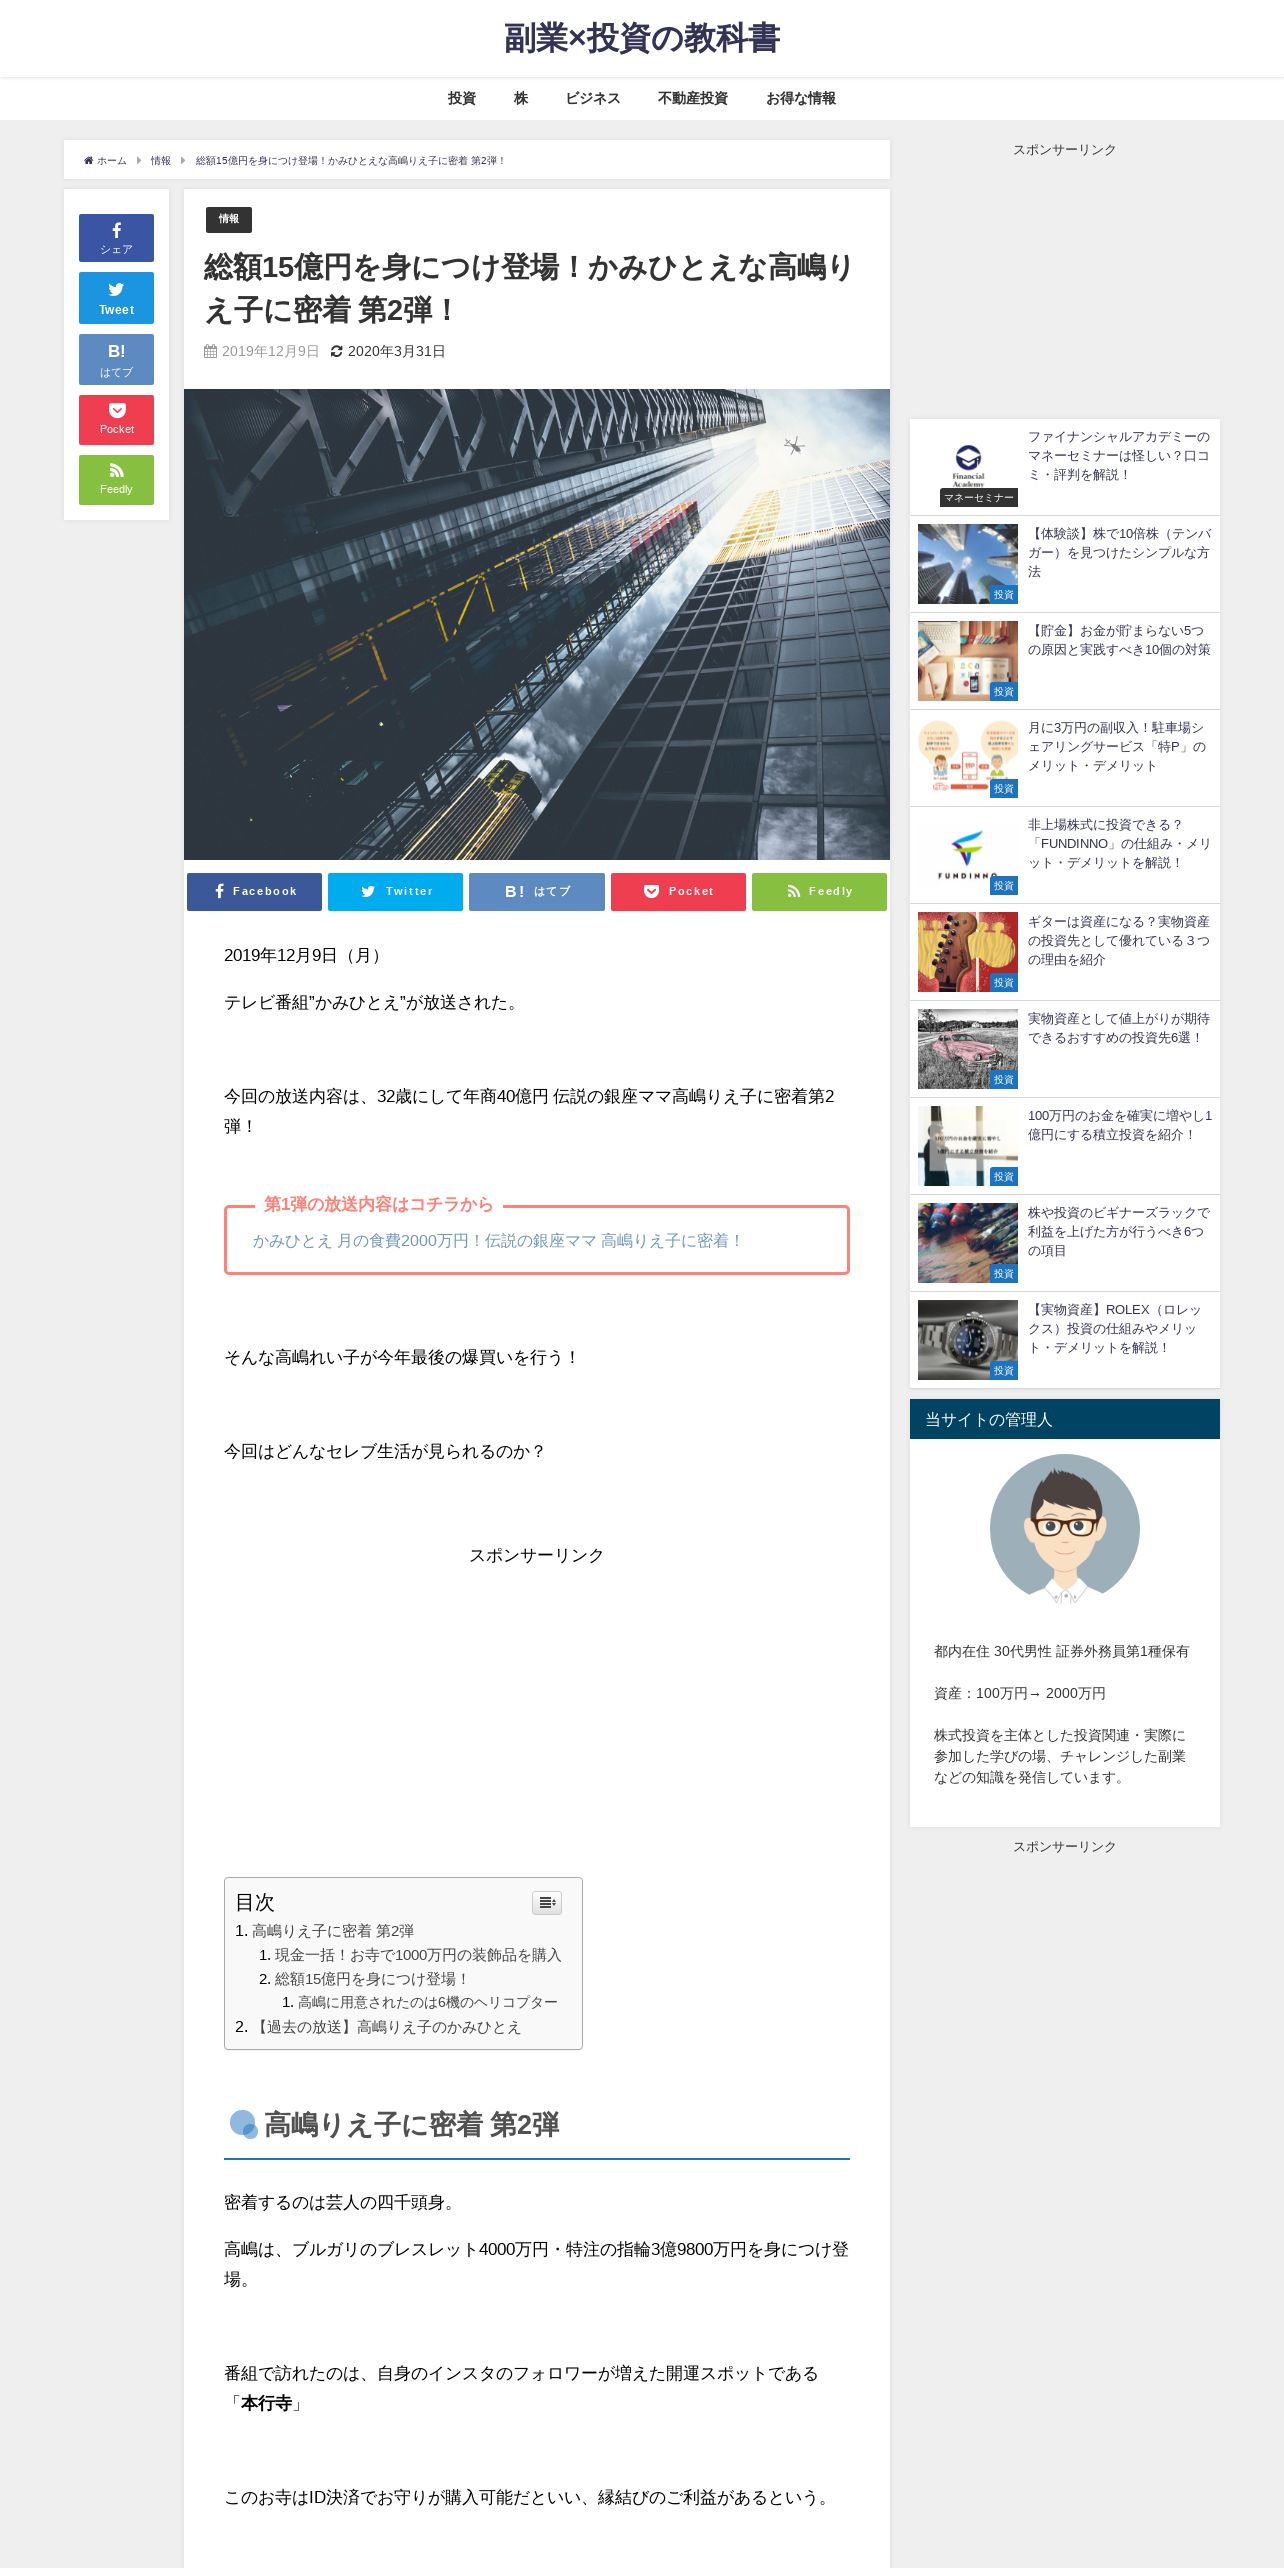Open the ファイナンシャルアカデミーのマネーセミナー article

[x=1119, y=456]
